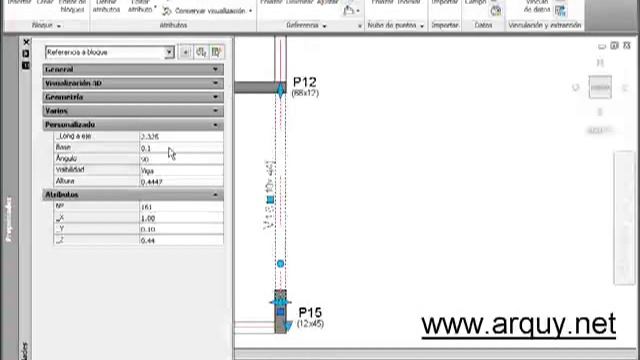
Task: Click the Select Objects icon in Properties
Action: [201, 52]
